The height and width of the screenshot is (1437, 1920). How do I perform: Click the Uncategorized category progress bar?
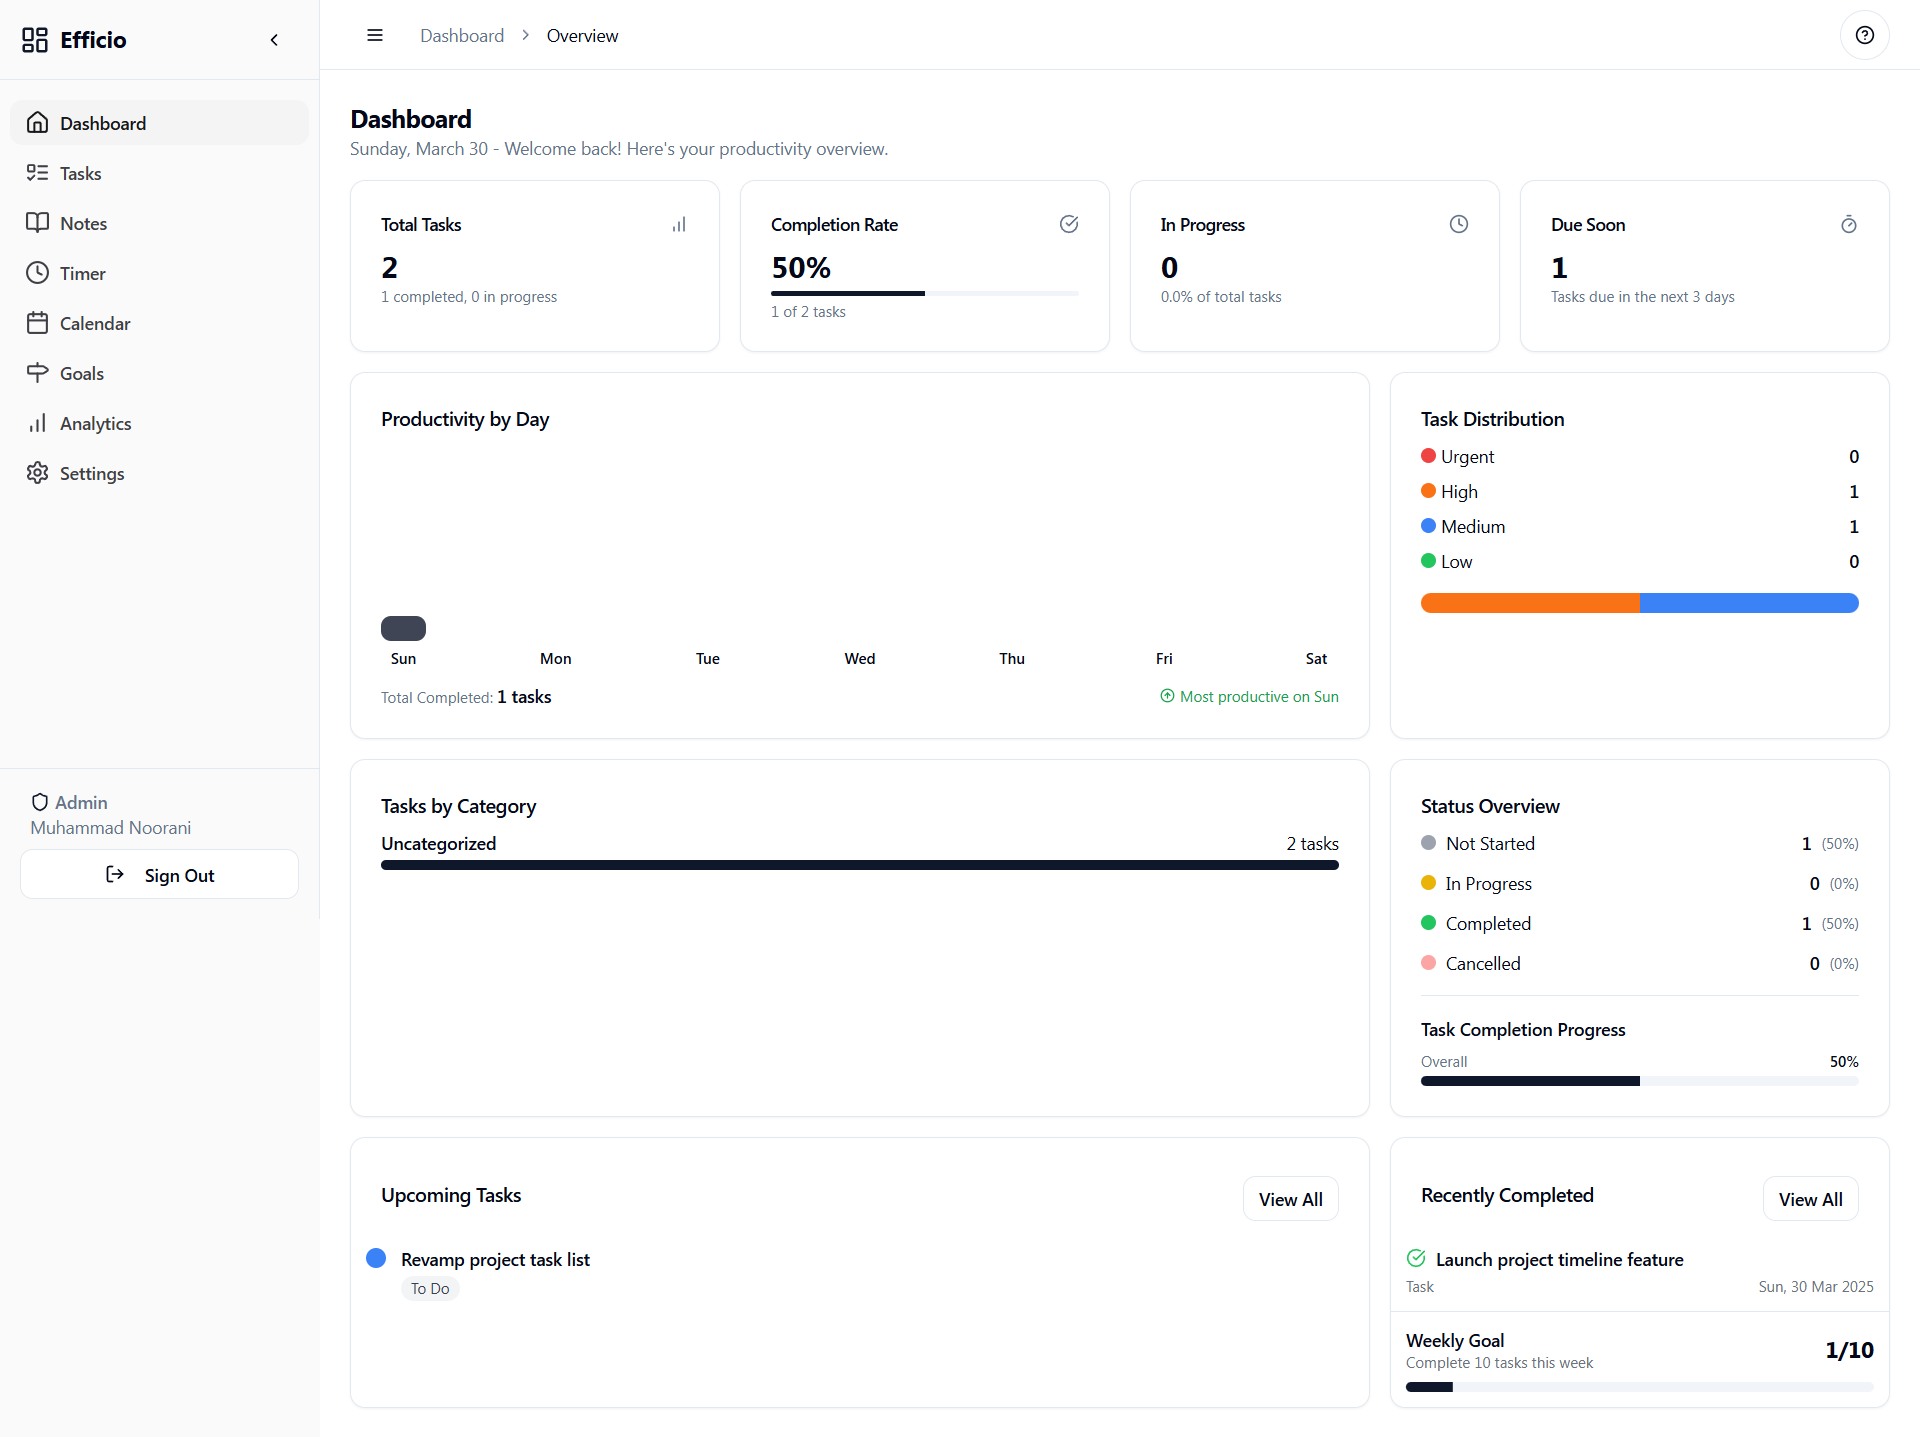[860, 865]
